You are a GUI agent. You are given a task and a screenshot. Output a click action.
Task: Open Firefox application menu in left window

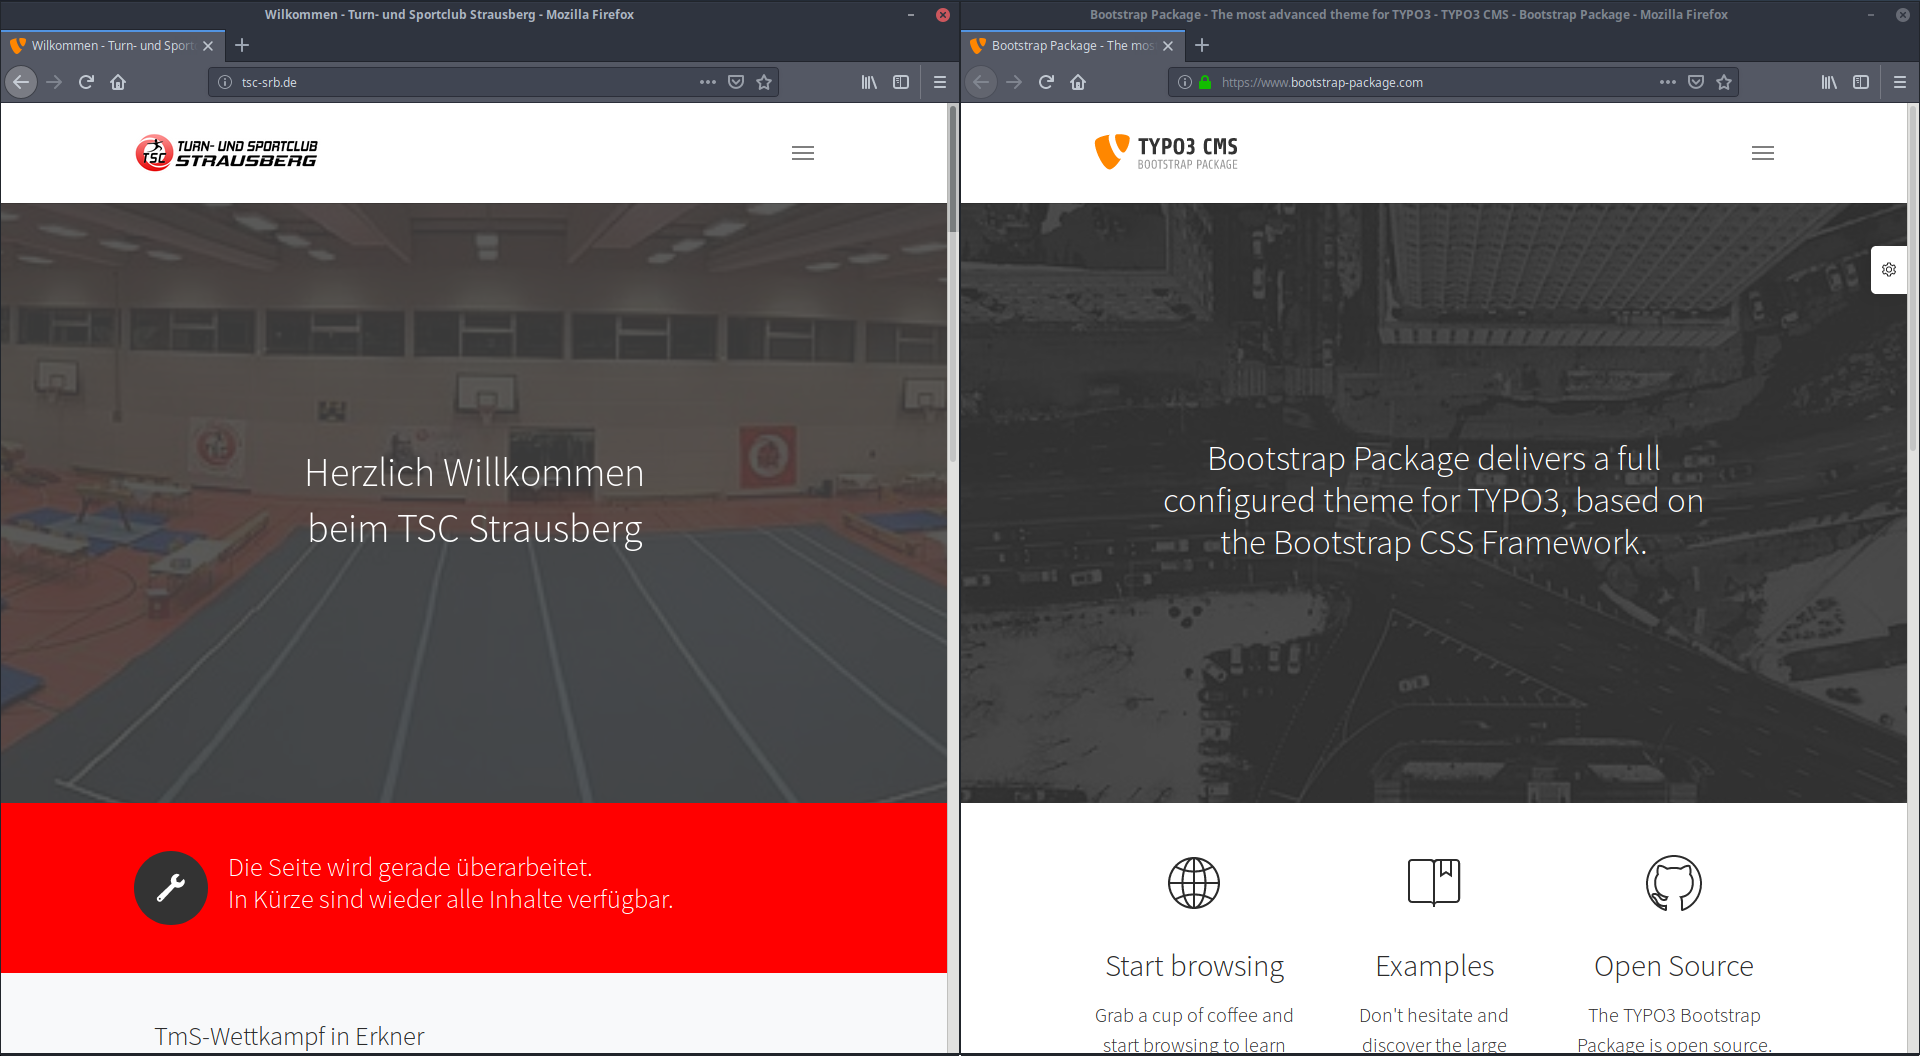940,82
